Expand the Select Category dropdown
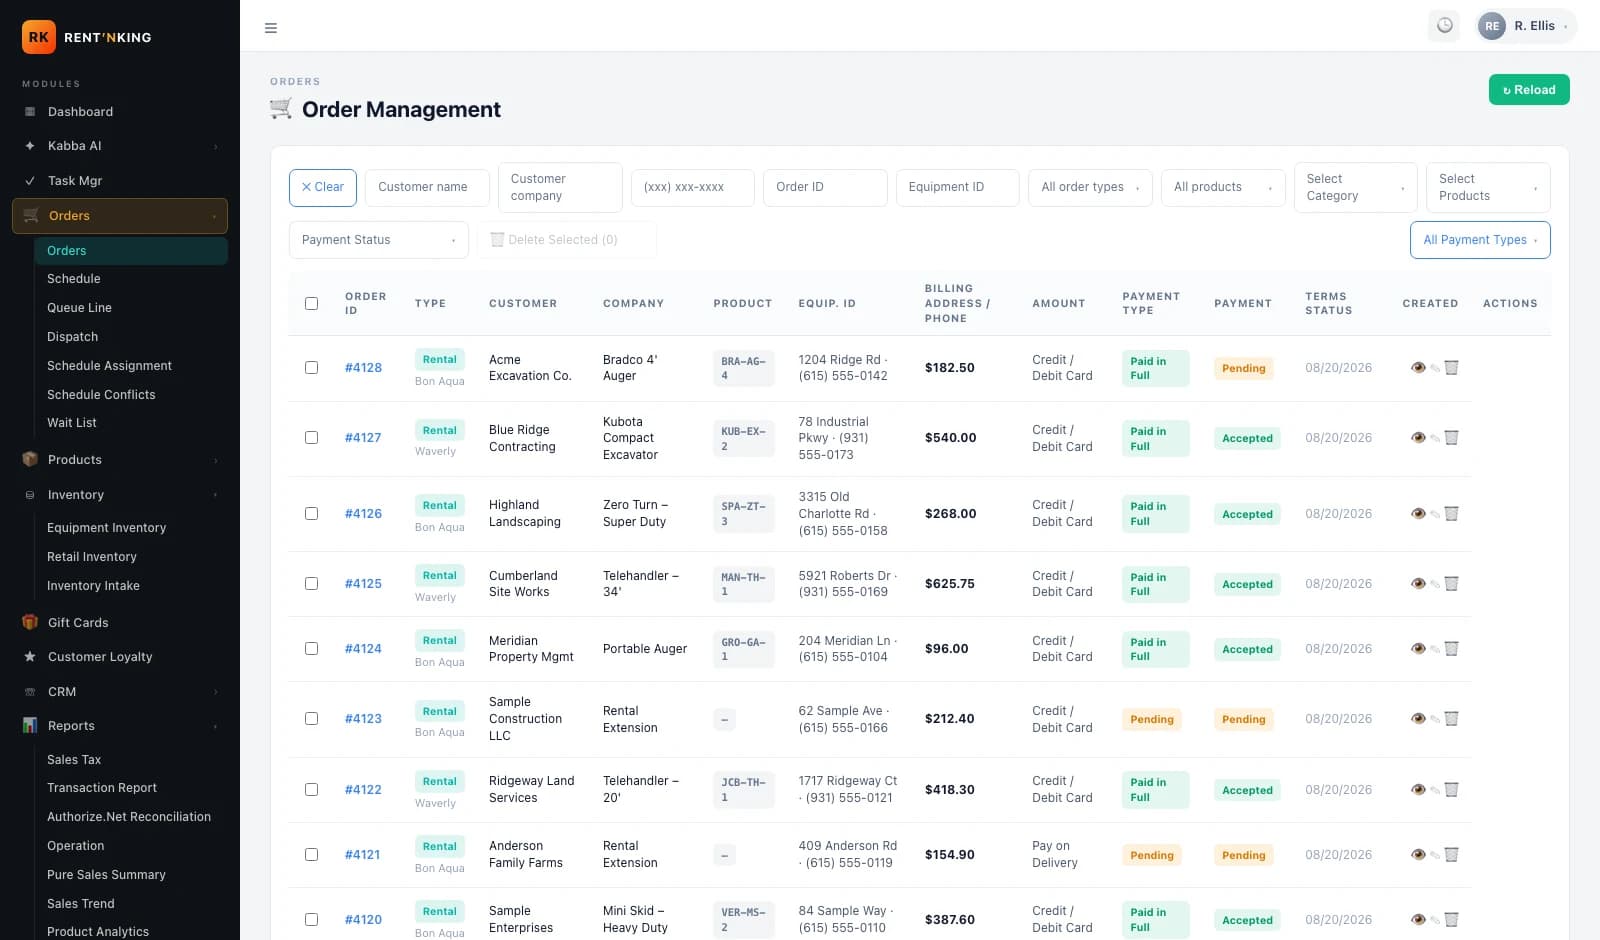 click(x=1355, y=187)
